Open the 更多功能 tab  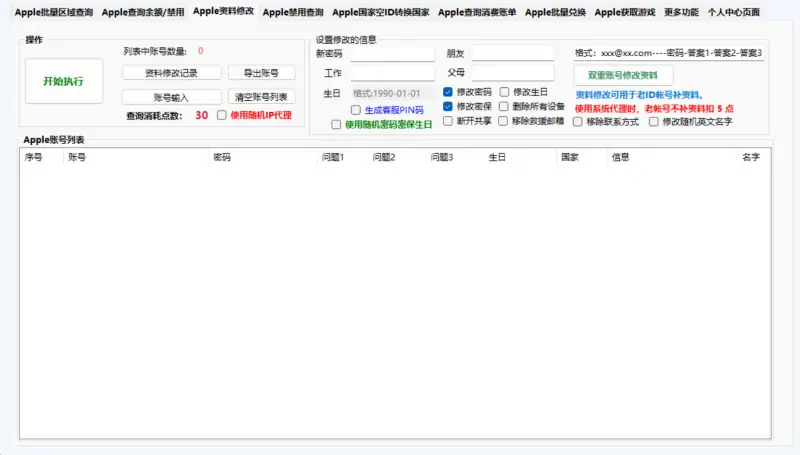681,13
